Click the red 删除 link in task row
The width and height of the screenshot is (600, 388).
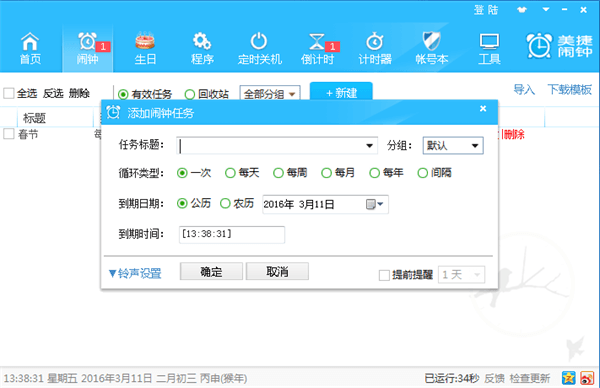click(514, 134)
